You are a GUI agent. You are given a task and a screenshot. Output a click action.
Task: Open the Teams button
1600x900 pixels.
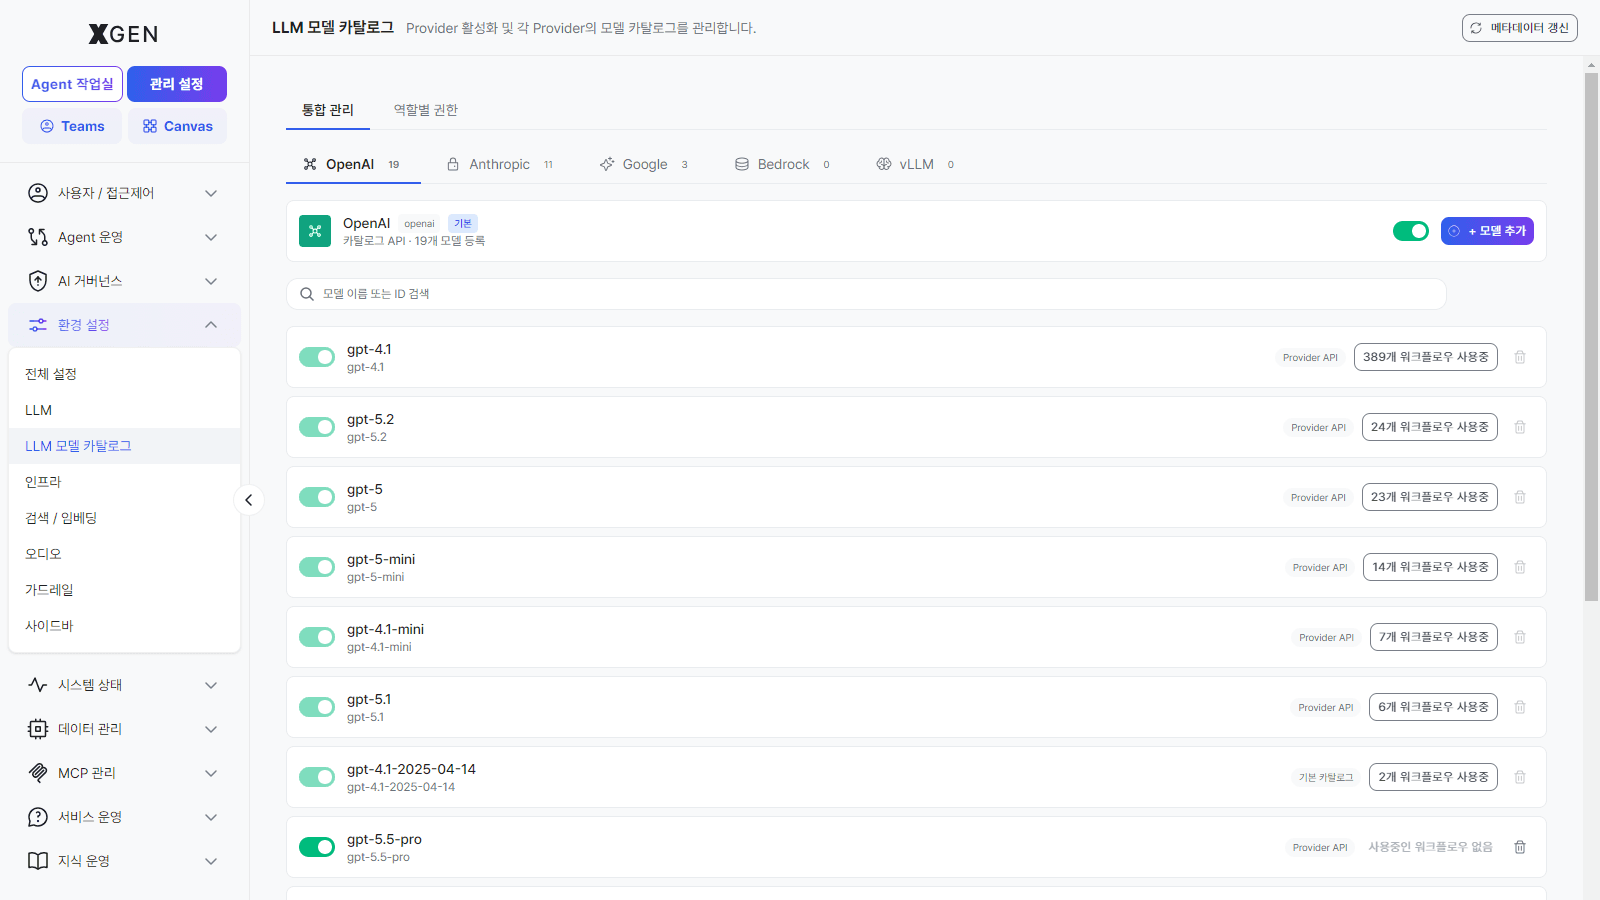click(72, 126)
